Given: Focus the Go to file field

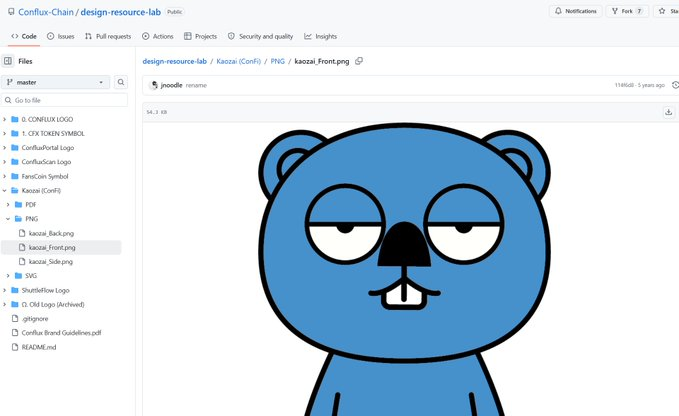Looking at the screenshot, I should (65, 100).
